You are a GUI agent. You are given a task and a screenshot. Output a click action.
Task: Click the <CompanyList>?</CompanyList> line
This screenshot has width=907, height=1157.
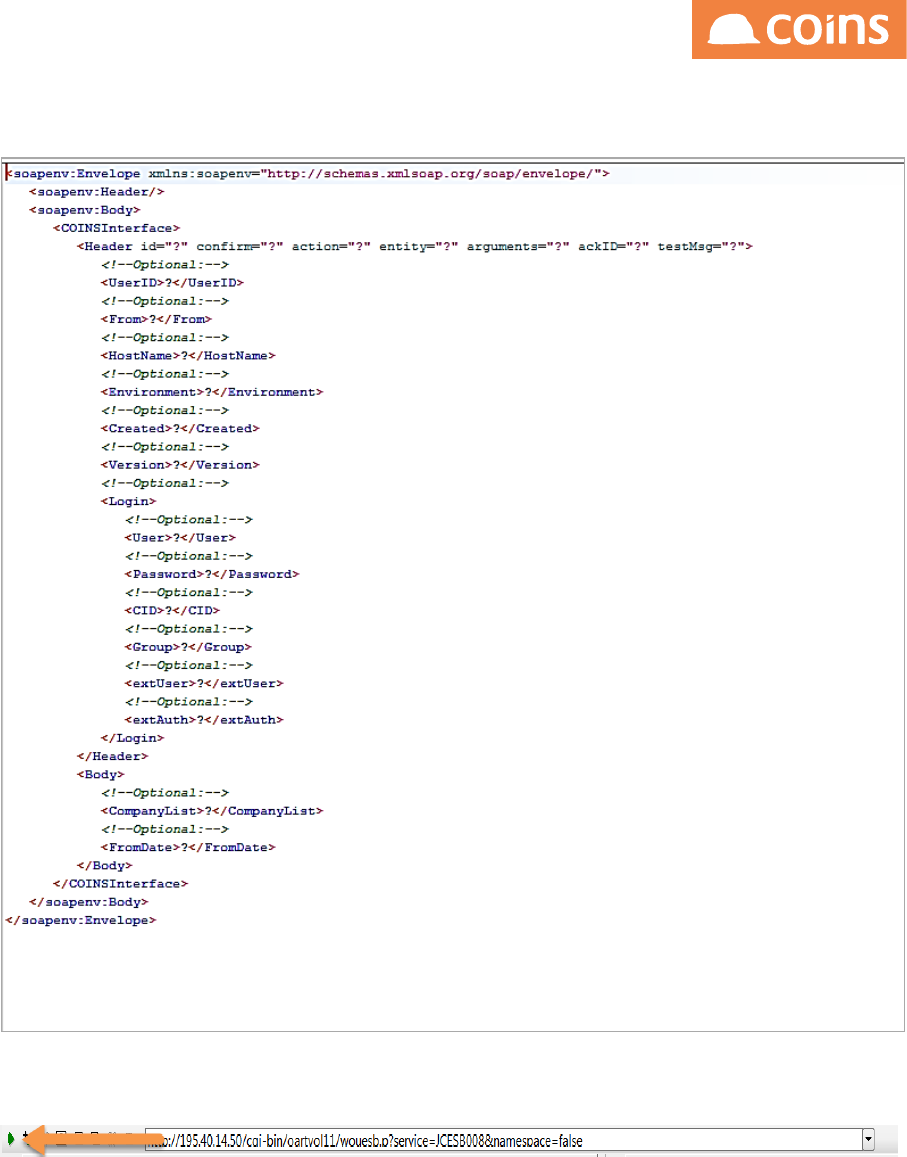pyautogui.click(x=212, y=811)
